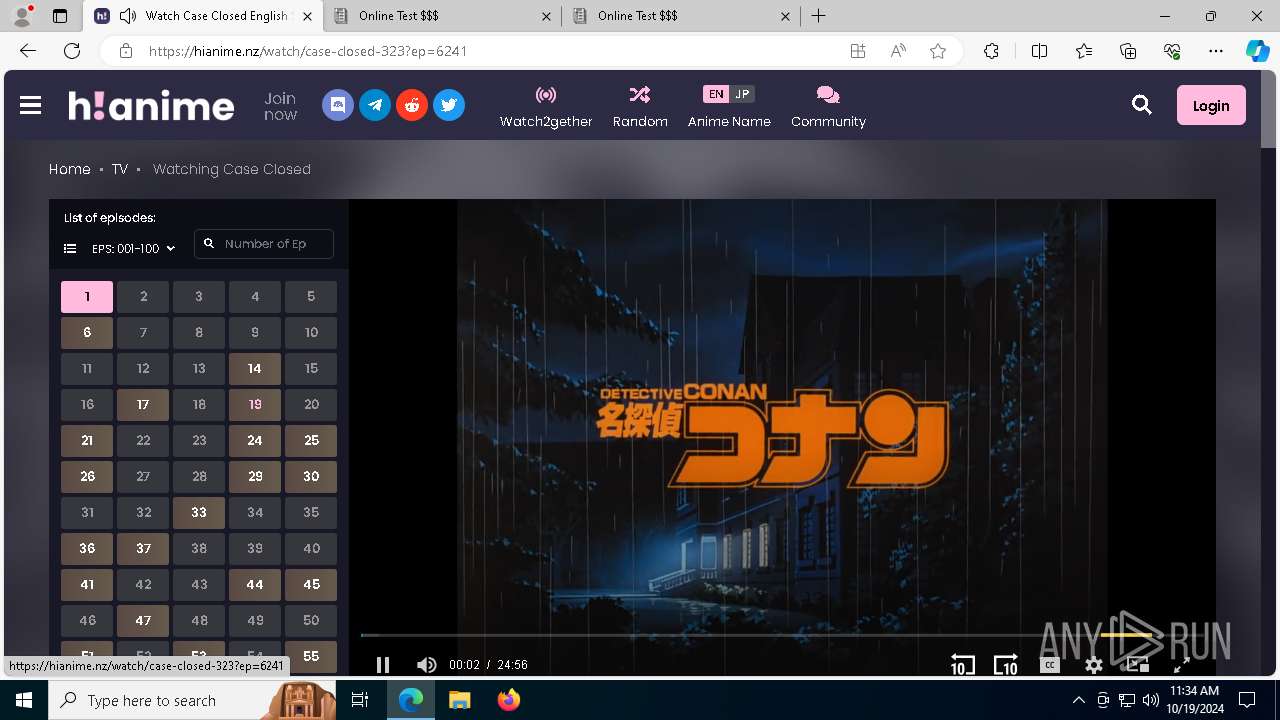This screenshot has height=720, width=1280.
Task: Open the Telegram join icon
Action: pyautogui.click(x=375, y=105)
